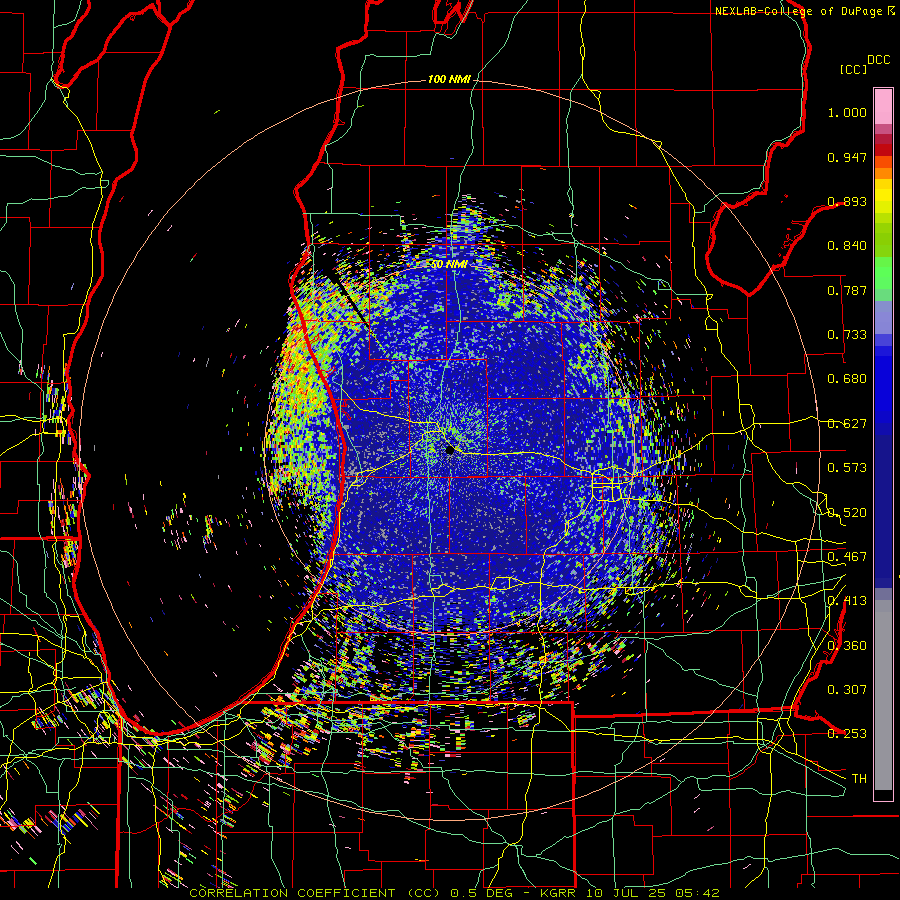The width and height of the screenshot is (900, 900).
Task: Click the Correlation Coefficient caption at bottom
Action: point(454,893)
